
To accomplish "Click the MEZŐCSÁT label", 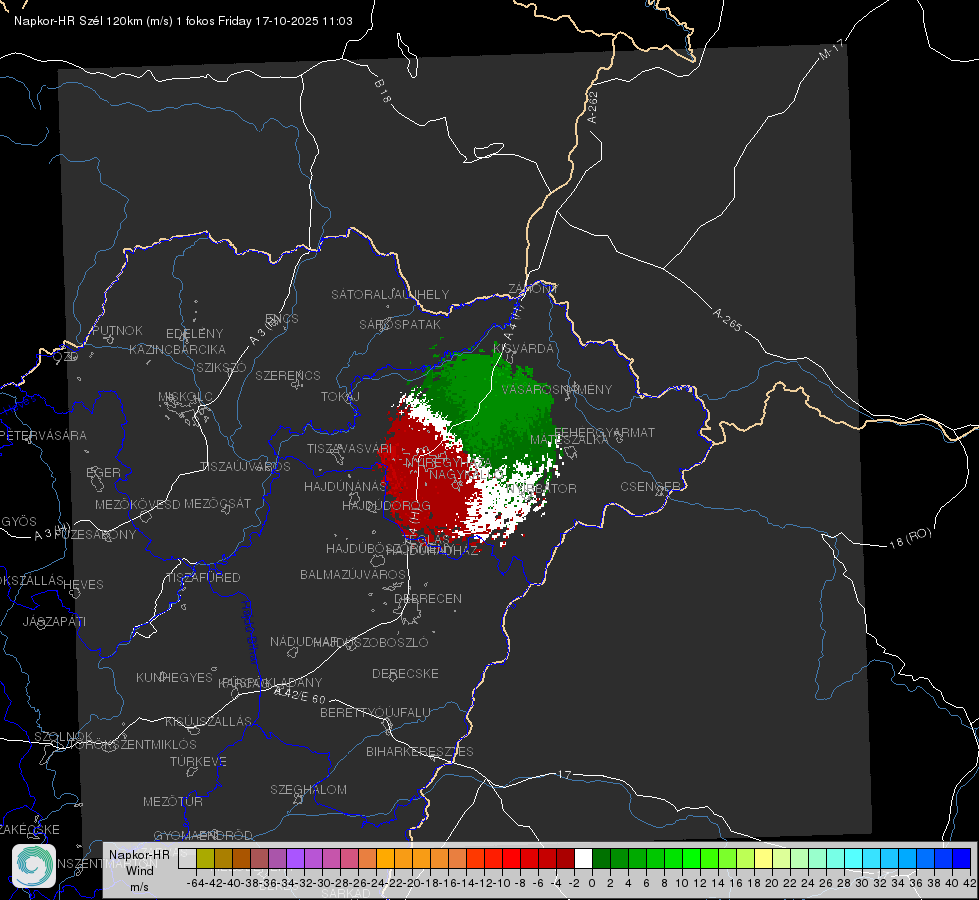I will [x=217, y=503].
